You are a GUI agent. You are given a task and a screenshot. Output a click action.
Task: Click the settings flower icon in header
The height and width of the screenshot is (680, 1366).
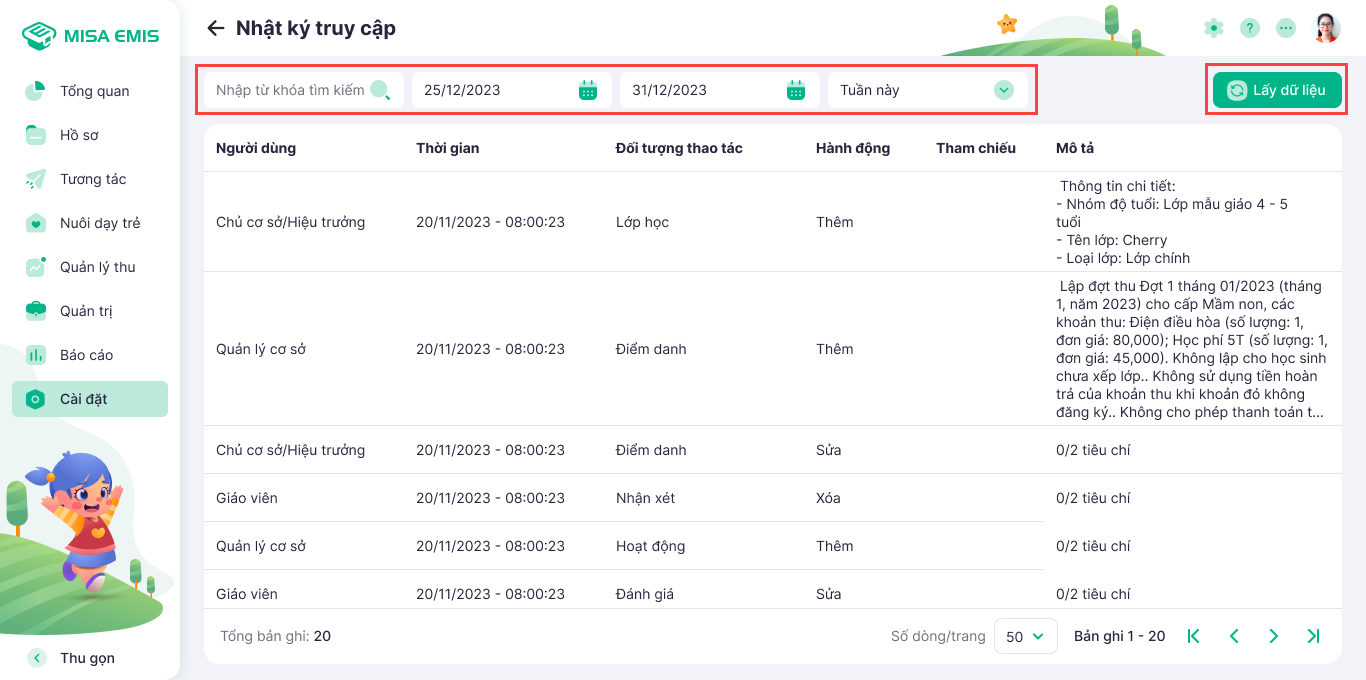[x=1214, y=28]
